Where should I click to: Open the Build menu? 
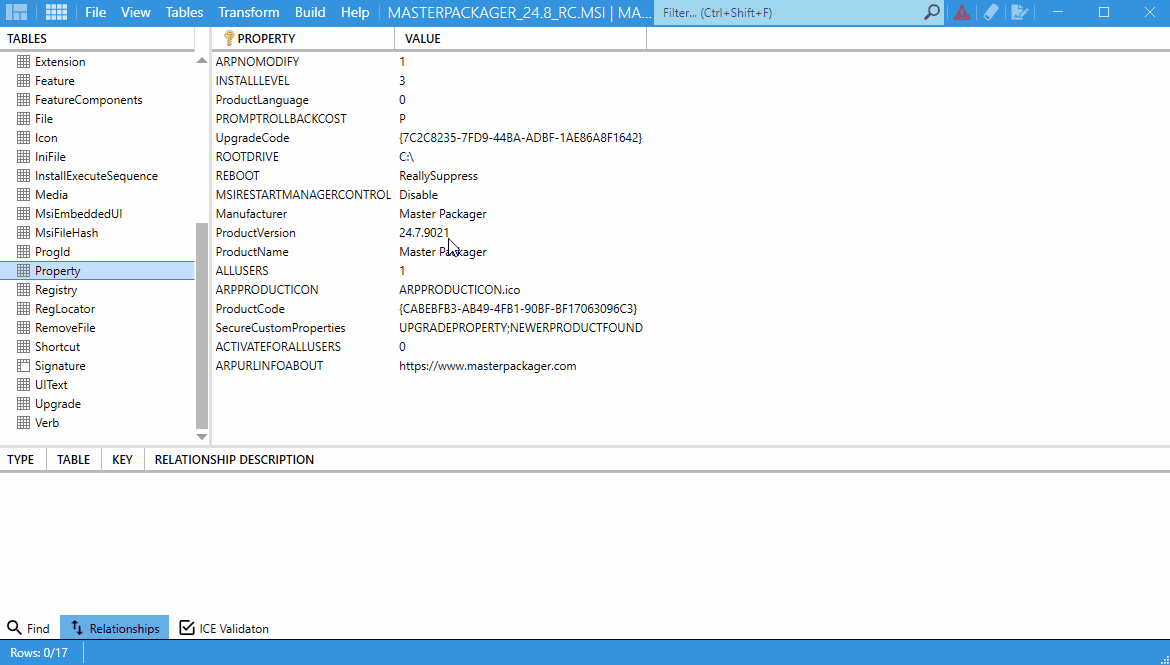coord(310,12)
